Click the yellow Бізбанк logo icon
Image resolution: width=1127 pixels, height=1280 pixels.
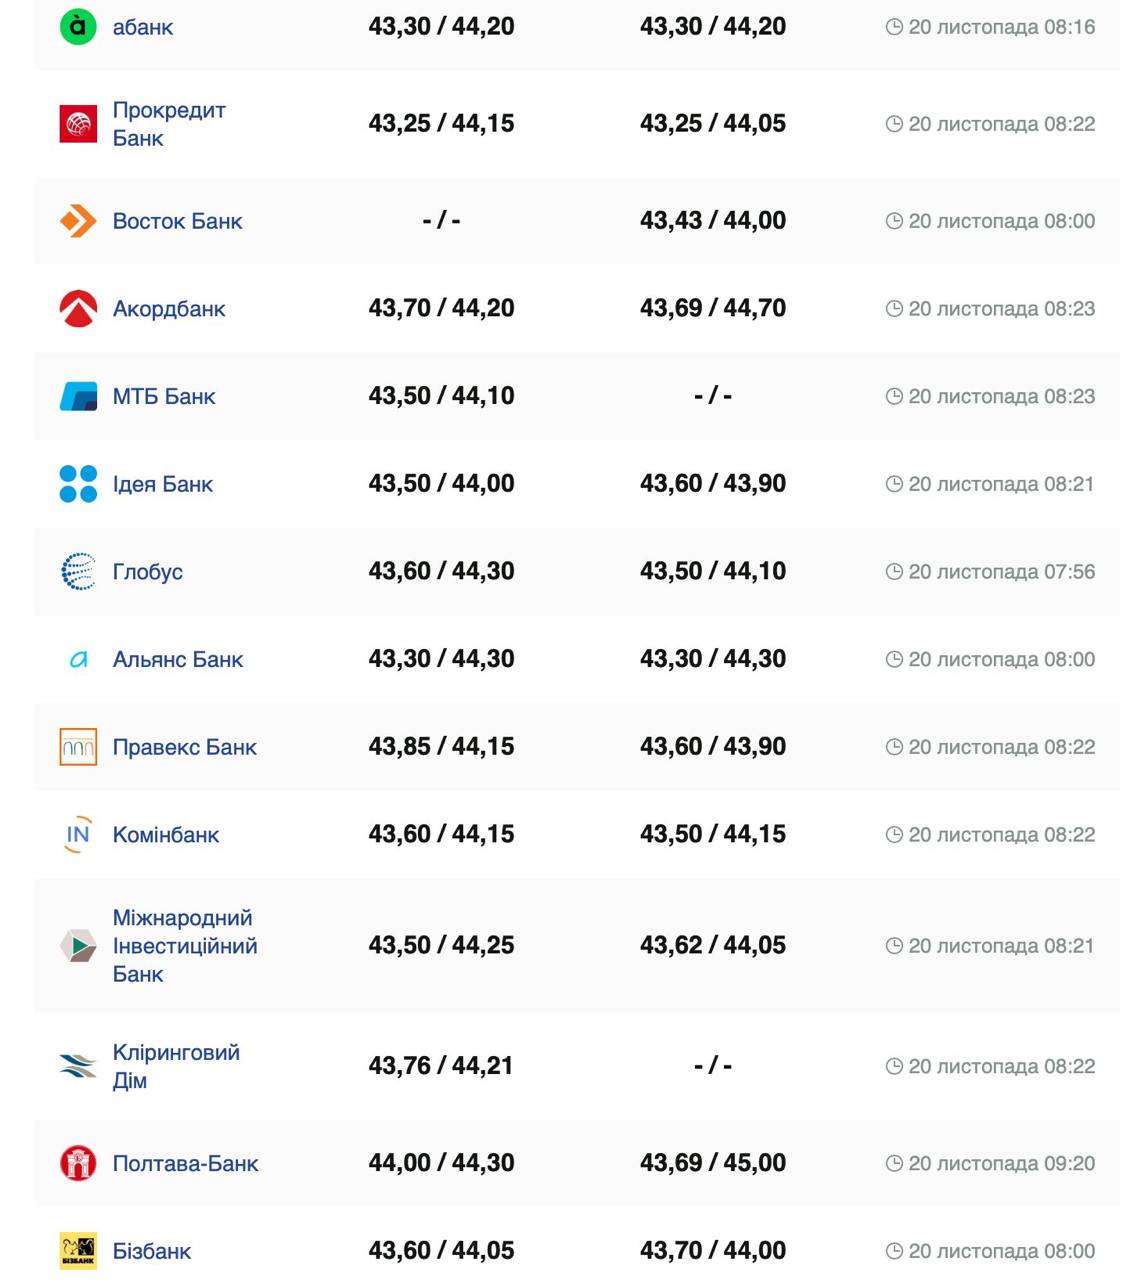[78, 1251]
